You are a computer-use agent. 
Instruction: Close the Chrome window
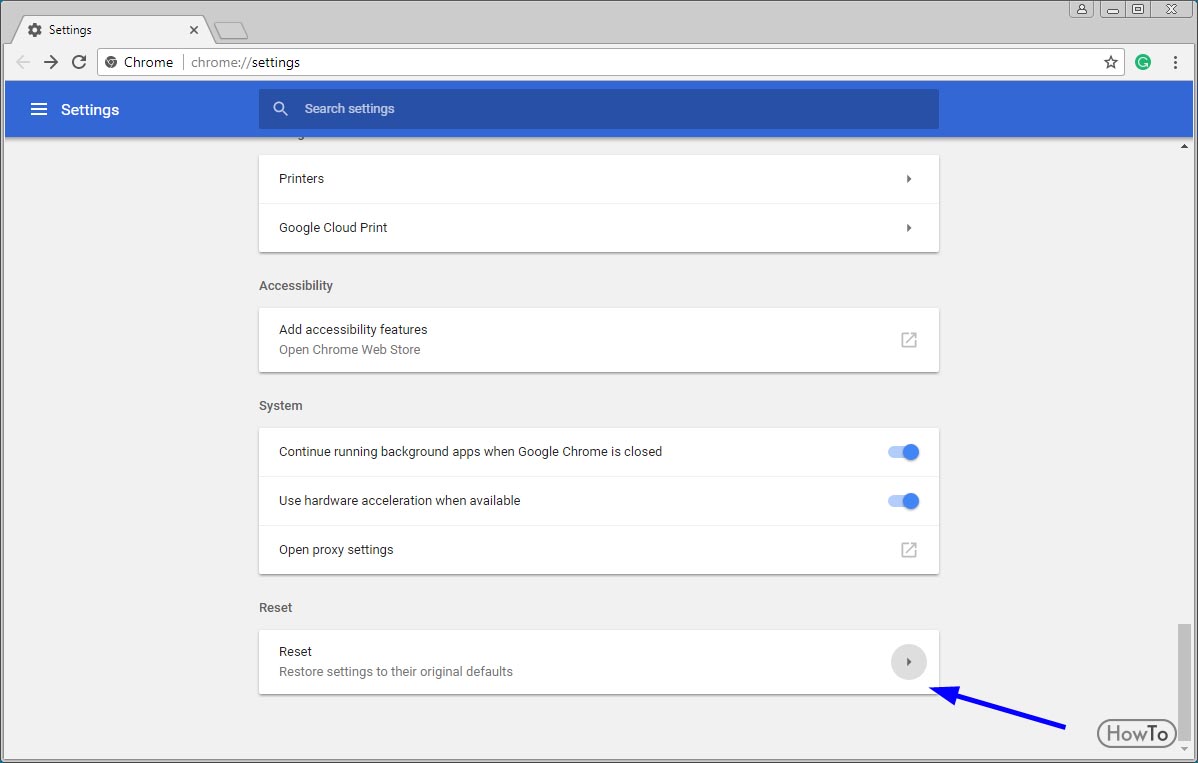1171,9
